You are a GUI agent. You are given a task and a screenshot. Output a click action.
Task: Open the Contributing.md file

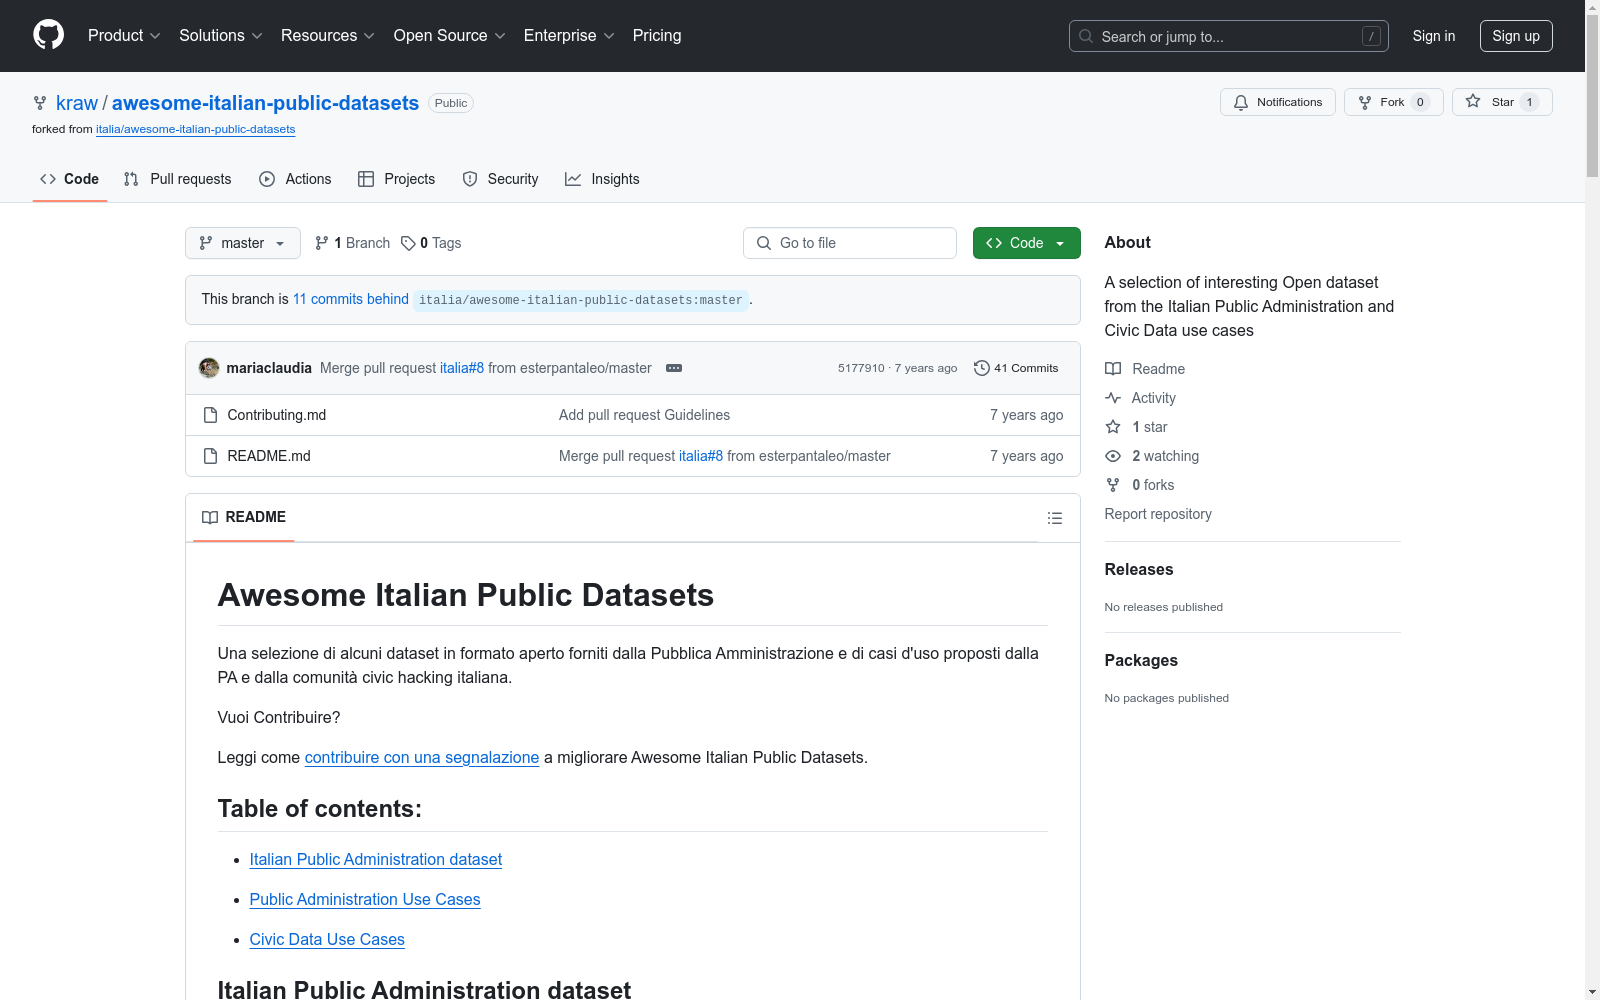tap(277, 415)
